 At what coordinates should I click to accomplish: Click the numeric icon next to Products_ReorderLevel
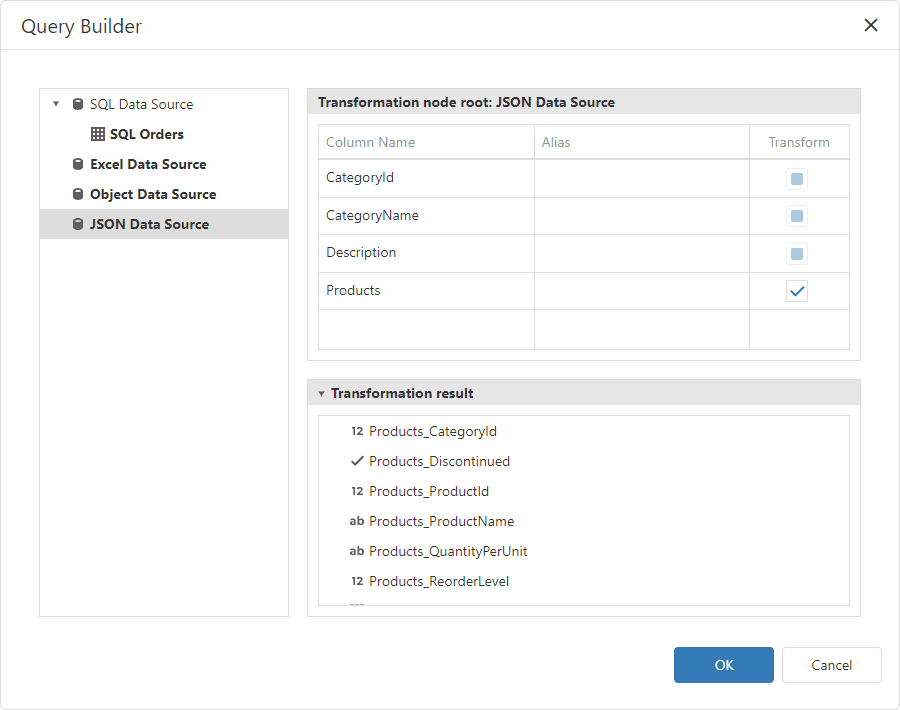click(x=355, y=581)
